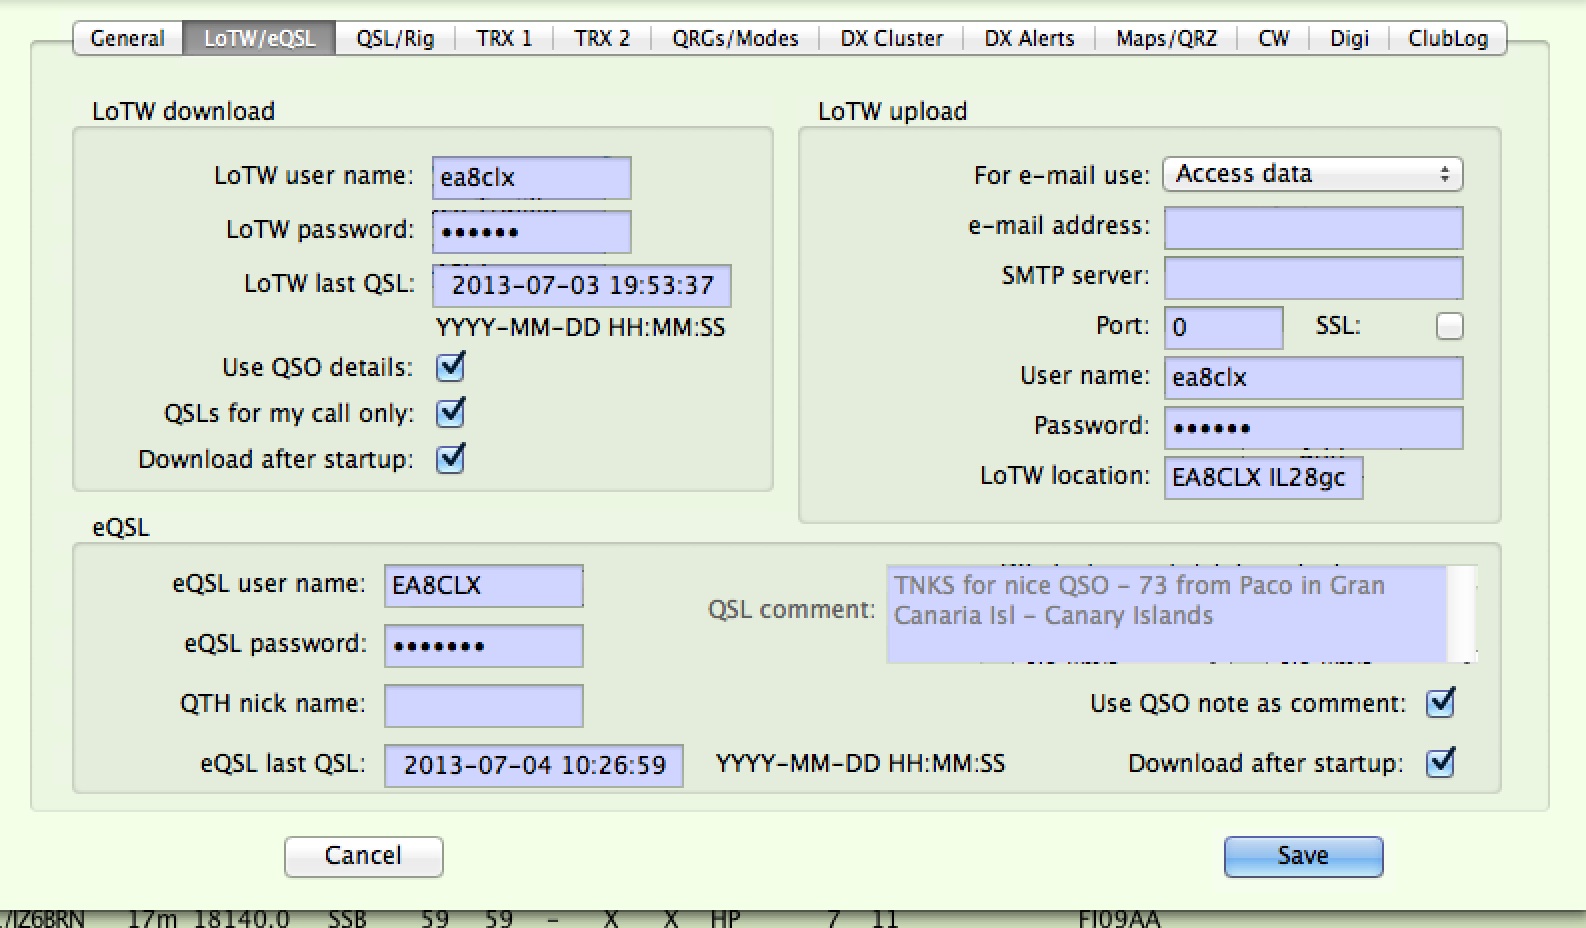Click the QSL comment text area
Image resolution: width=1586 pixels, height=928 pixels.
(1166, 614)
